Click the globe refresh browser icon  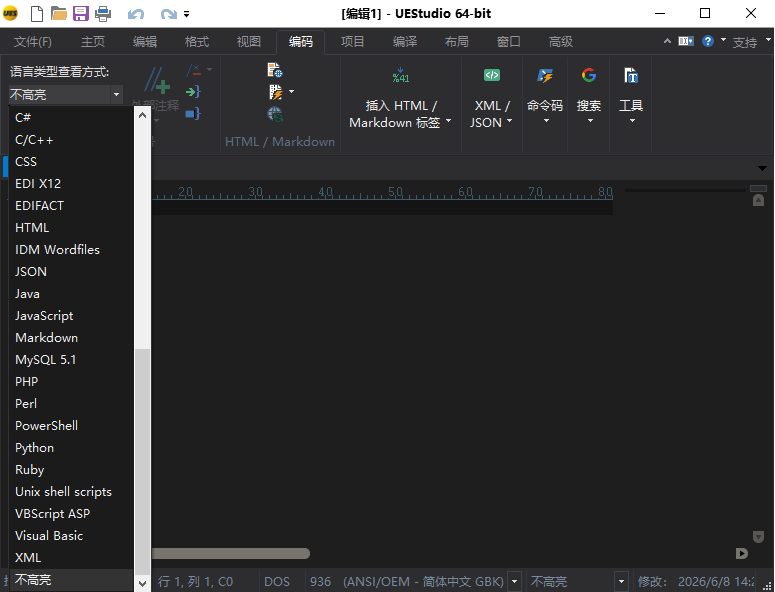(x=275, y=114)
